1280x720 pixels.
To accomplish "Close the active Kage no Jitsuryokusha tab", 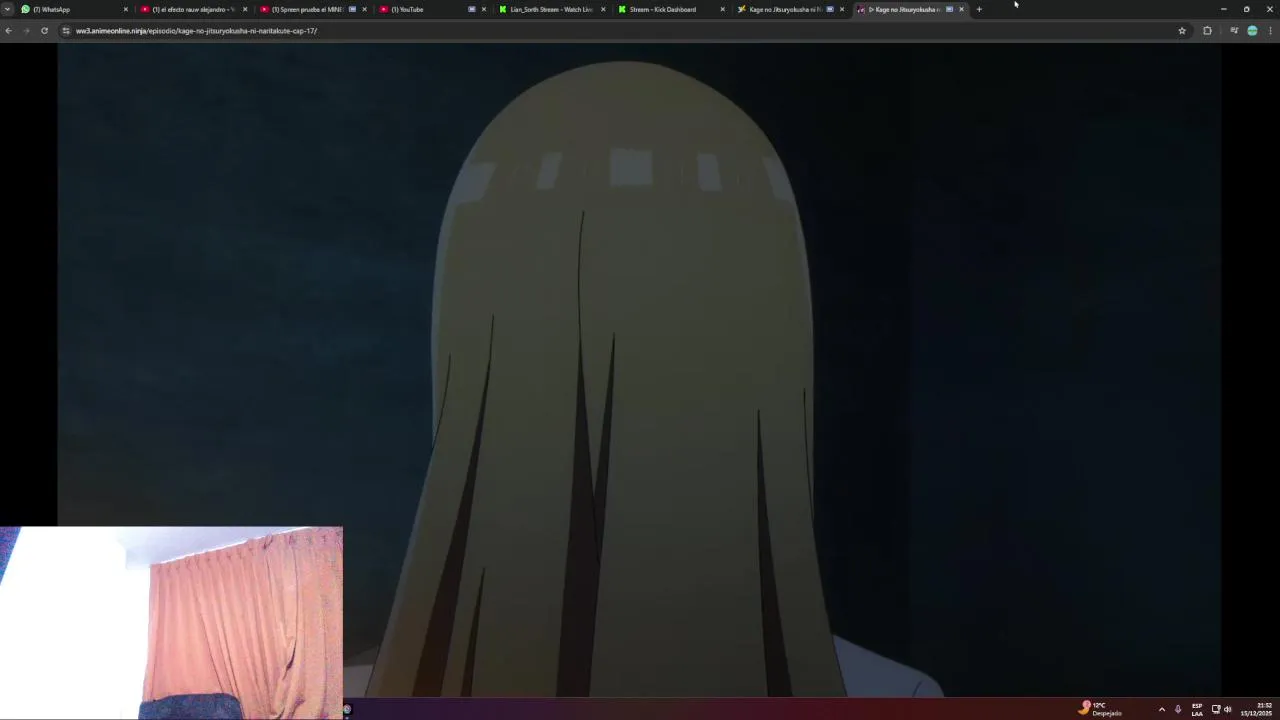I will coord(961,9).
